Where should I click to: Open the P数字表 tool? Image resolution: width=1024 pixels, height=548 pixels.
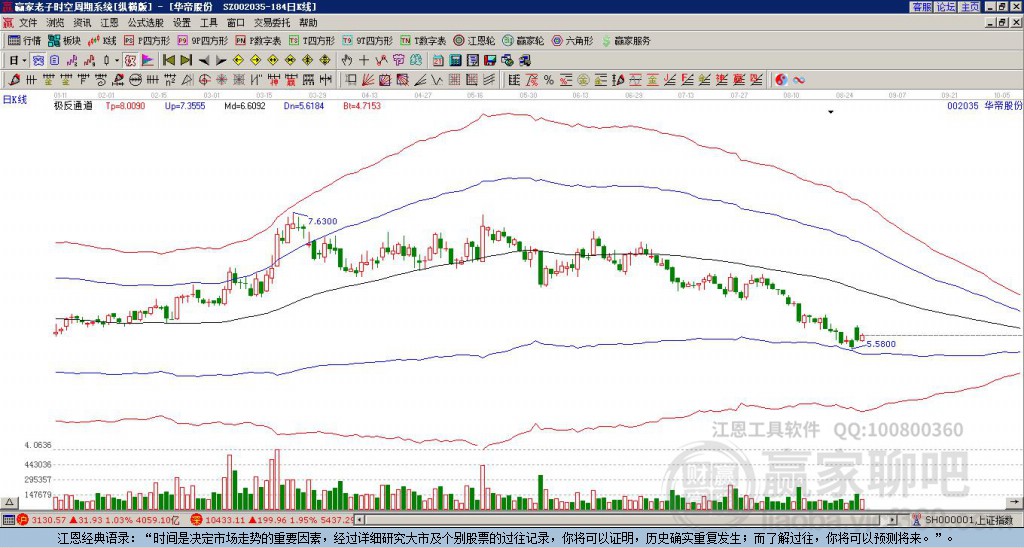pyautogui.click(x=258, y=40)
